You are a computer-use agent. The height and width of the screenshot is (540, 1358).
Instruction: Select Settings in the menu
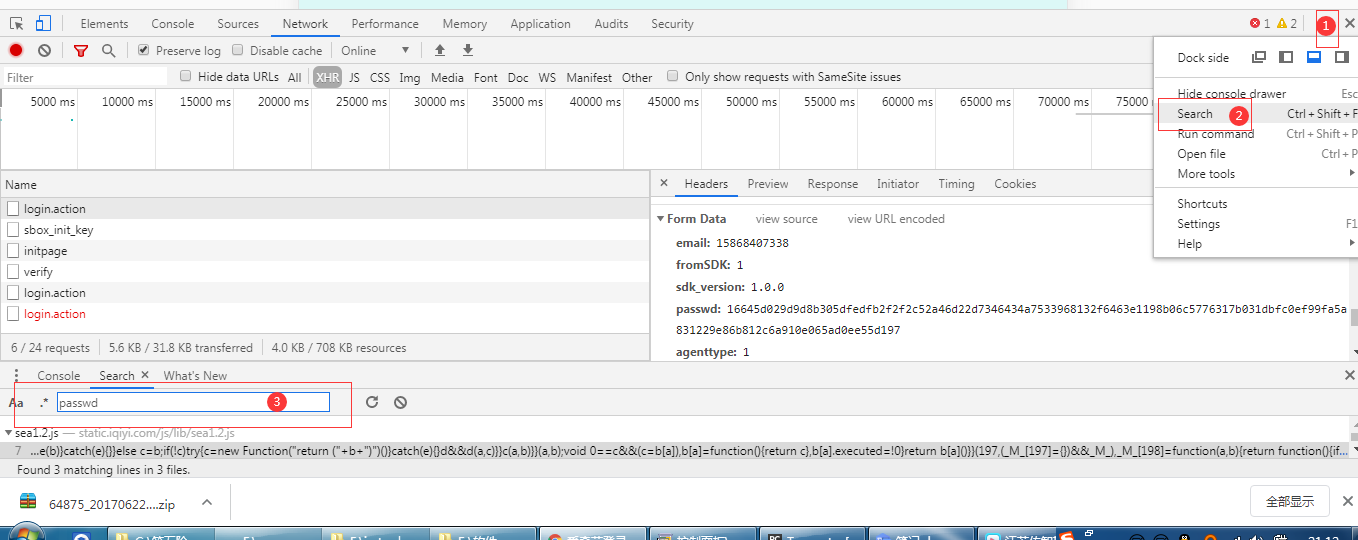coord(1198,224)
